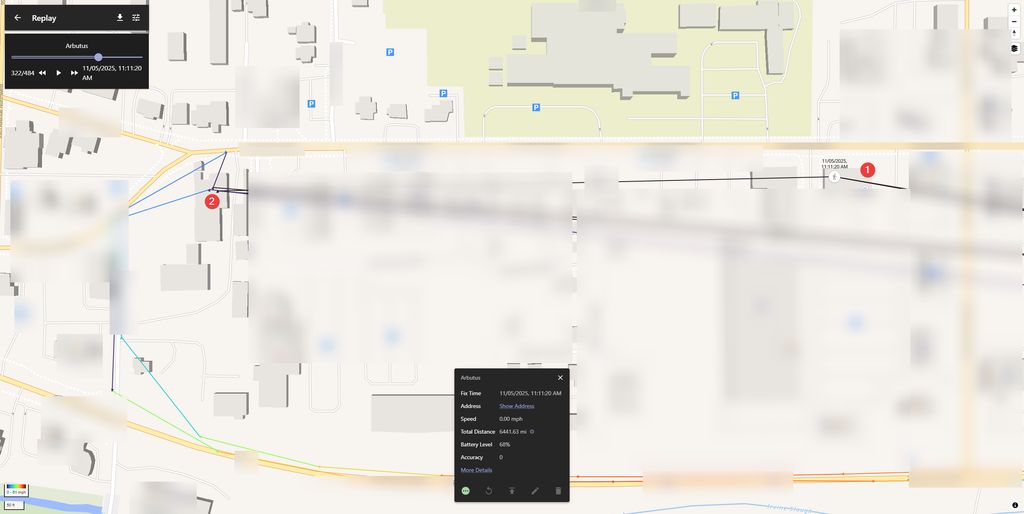Go back using the Replay arrow
The height and width of the screenshot is (514, 1024).
tap(18, 18)
